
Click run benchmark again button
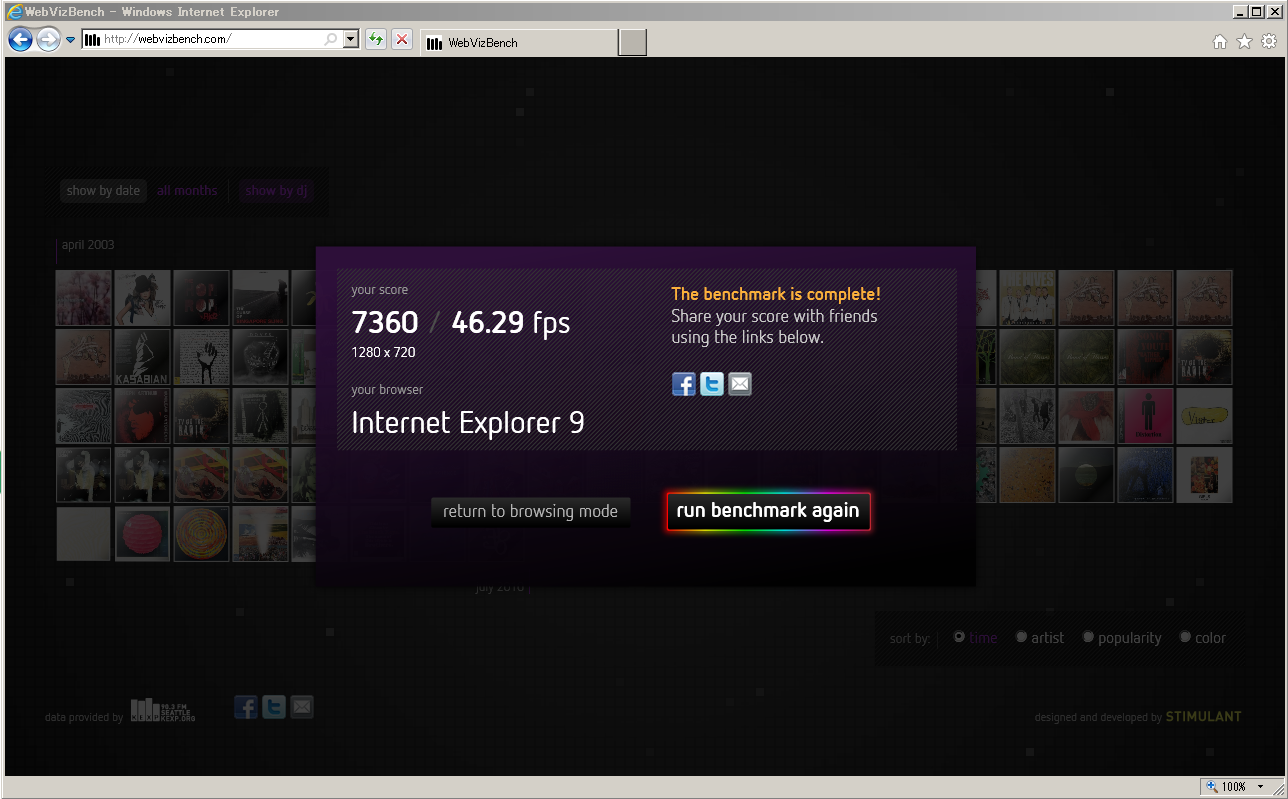coord(768,511)
